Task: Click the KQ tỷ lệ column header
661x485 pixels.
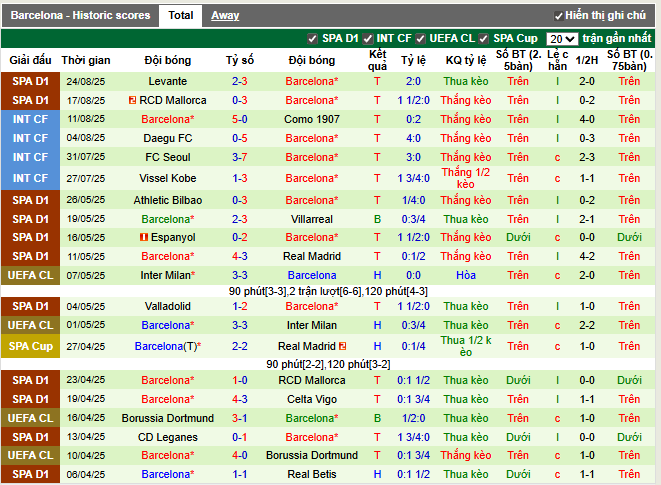Action: 466,60
